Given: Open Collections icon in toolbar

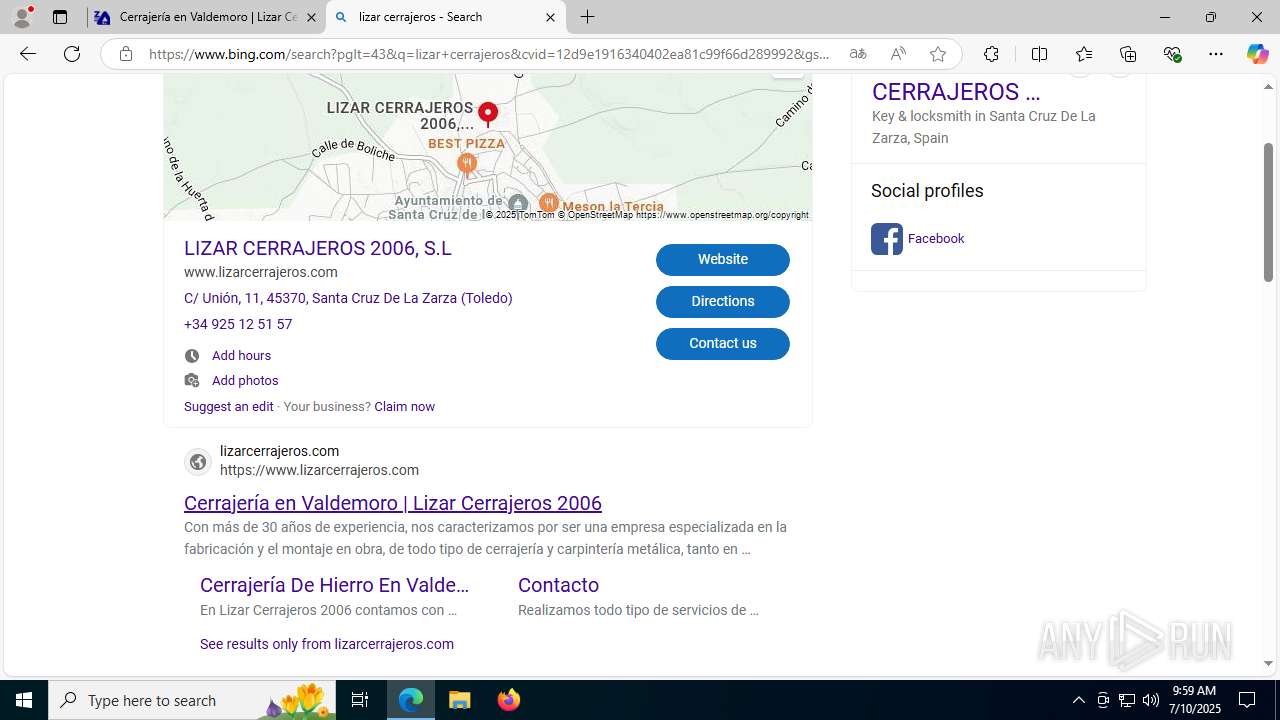Looking at the screenshot, I should point(1128,54).
